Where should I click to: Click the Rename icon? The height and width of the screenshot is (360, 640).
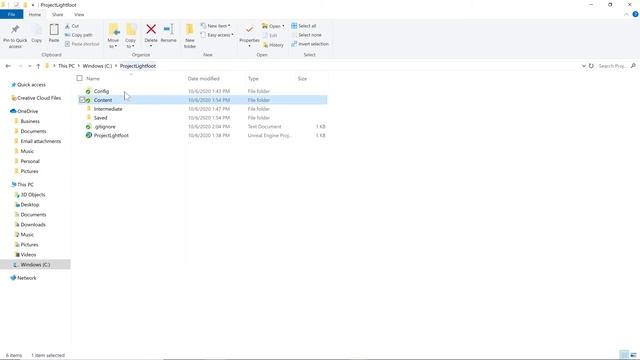[x=168, y=29]
